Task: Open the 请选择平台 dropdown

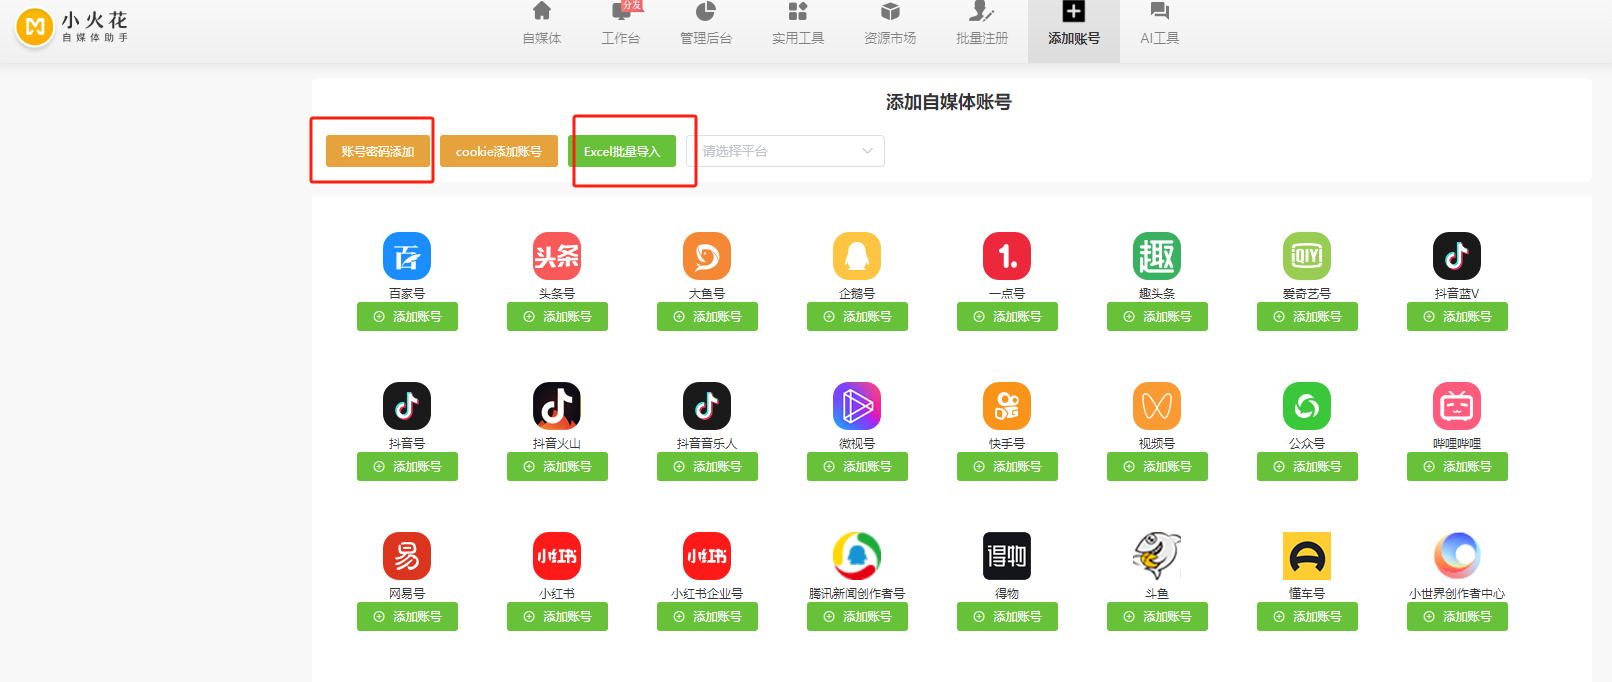Action: tap(785, 151)
